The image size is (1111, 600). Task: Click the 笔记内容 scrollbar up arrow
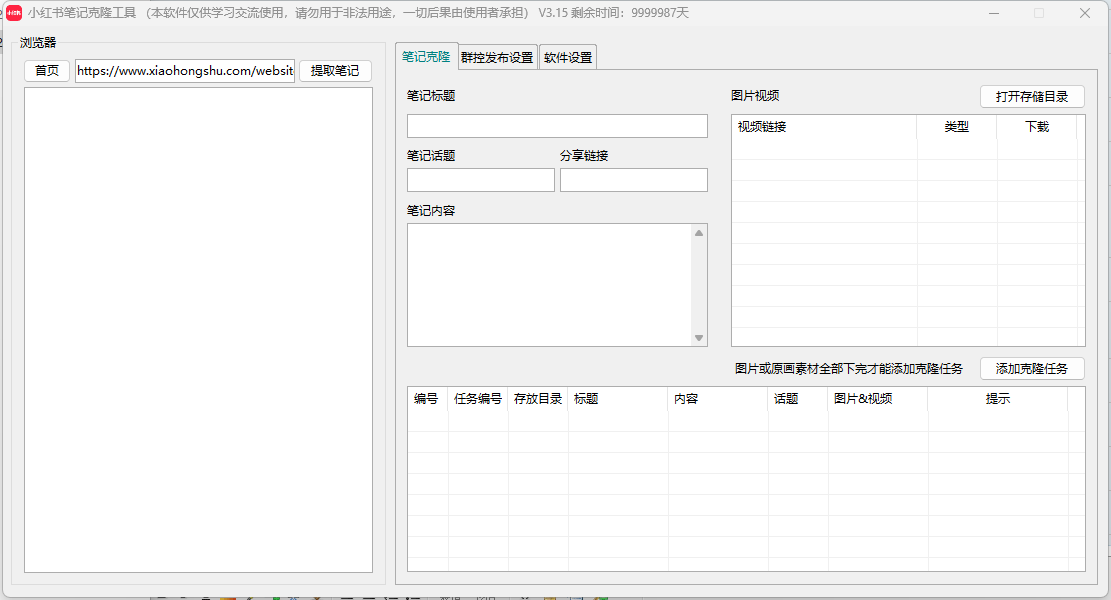[699, 233]
